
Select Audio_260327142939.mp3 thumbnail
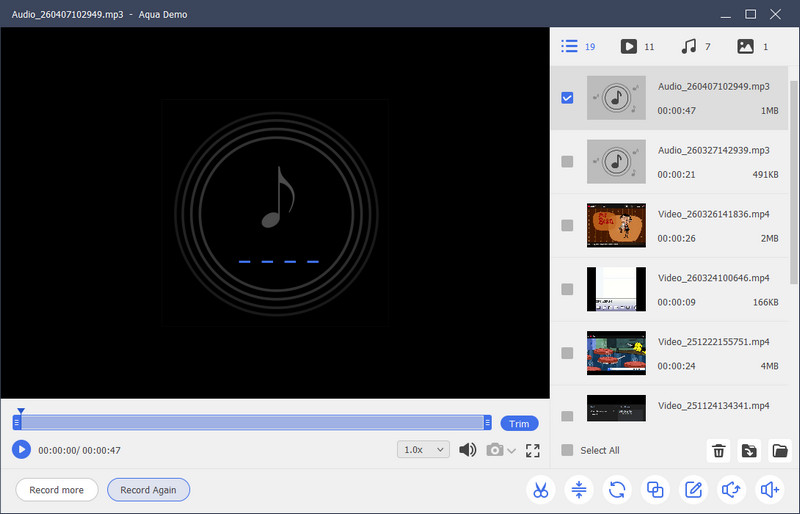tap(616, 161)
